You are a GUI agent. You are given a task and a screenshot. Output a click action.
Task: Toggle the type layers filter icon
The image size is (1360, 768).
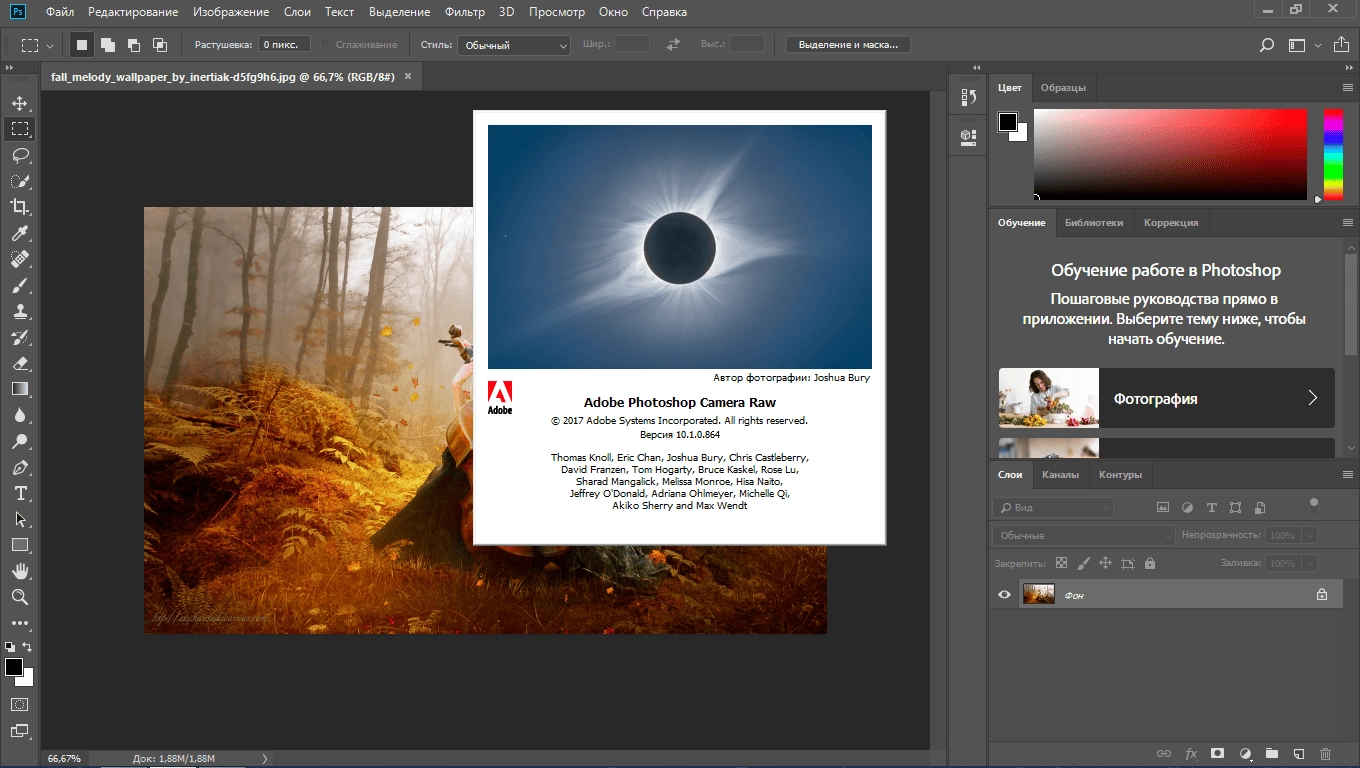click(1211, 508)
